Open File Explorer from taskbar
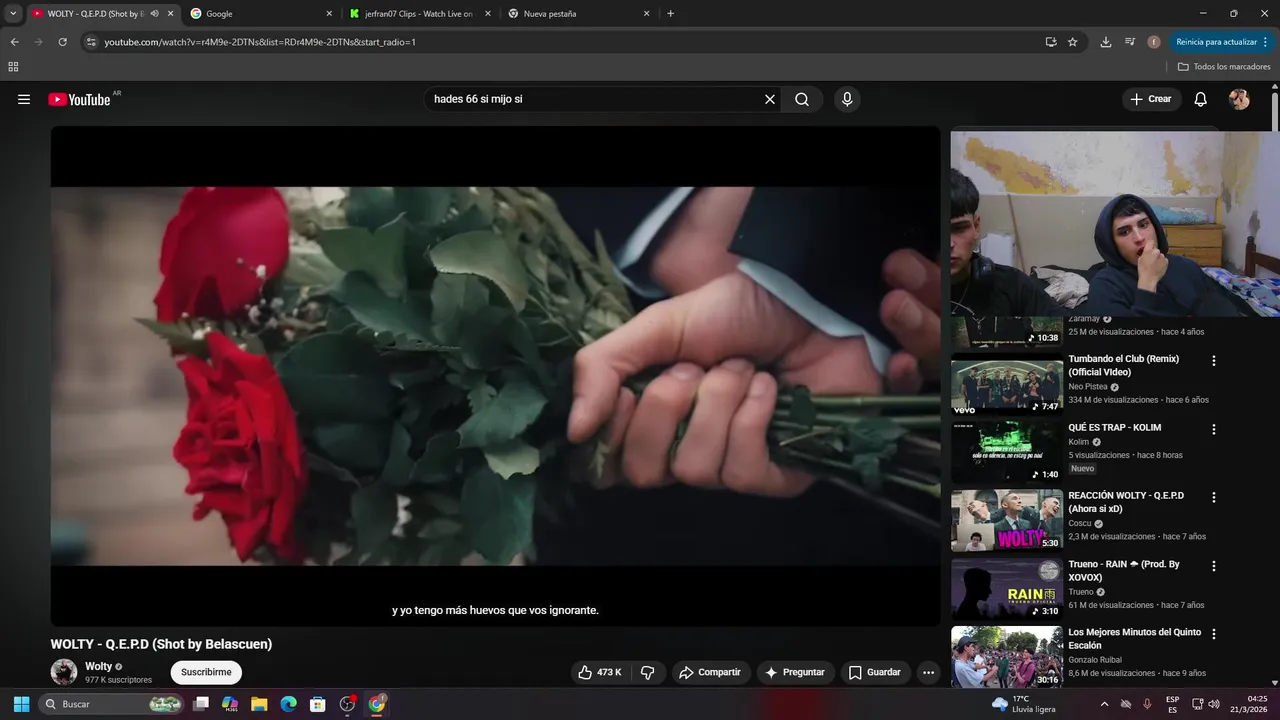Image resolution: width=1280 pixels, height=720 pixels. [259, 704]
